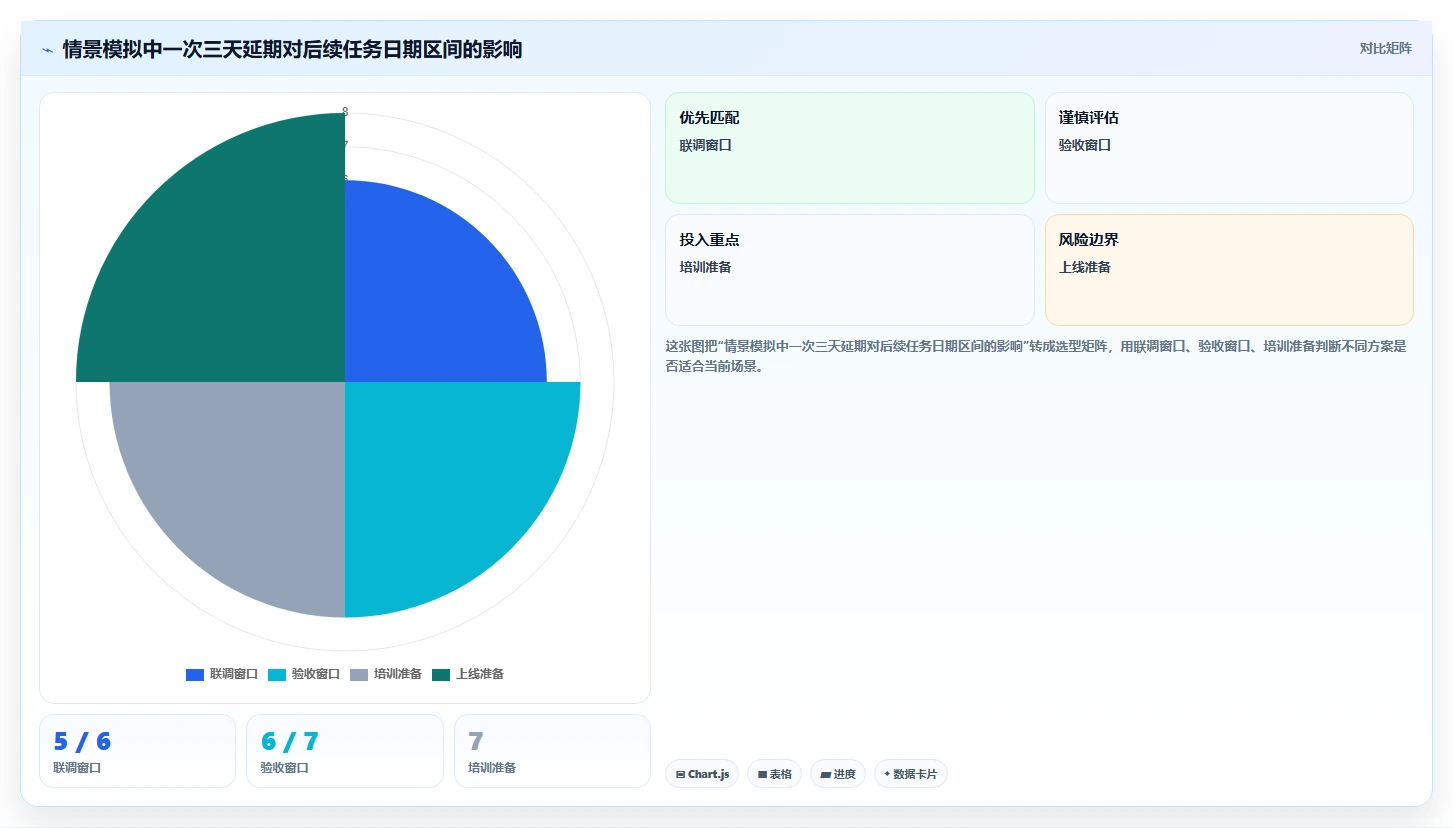The image size is (1453, 828).
Task: Click the description paragraph starting 这张图把
Action: click(x=1036, y=356)
